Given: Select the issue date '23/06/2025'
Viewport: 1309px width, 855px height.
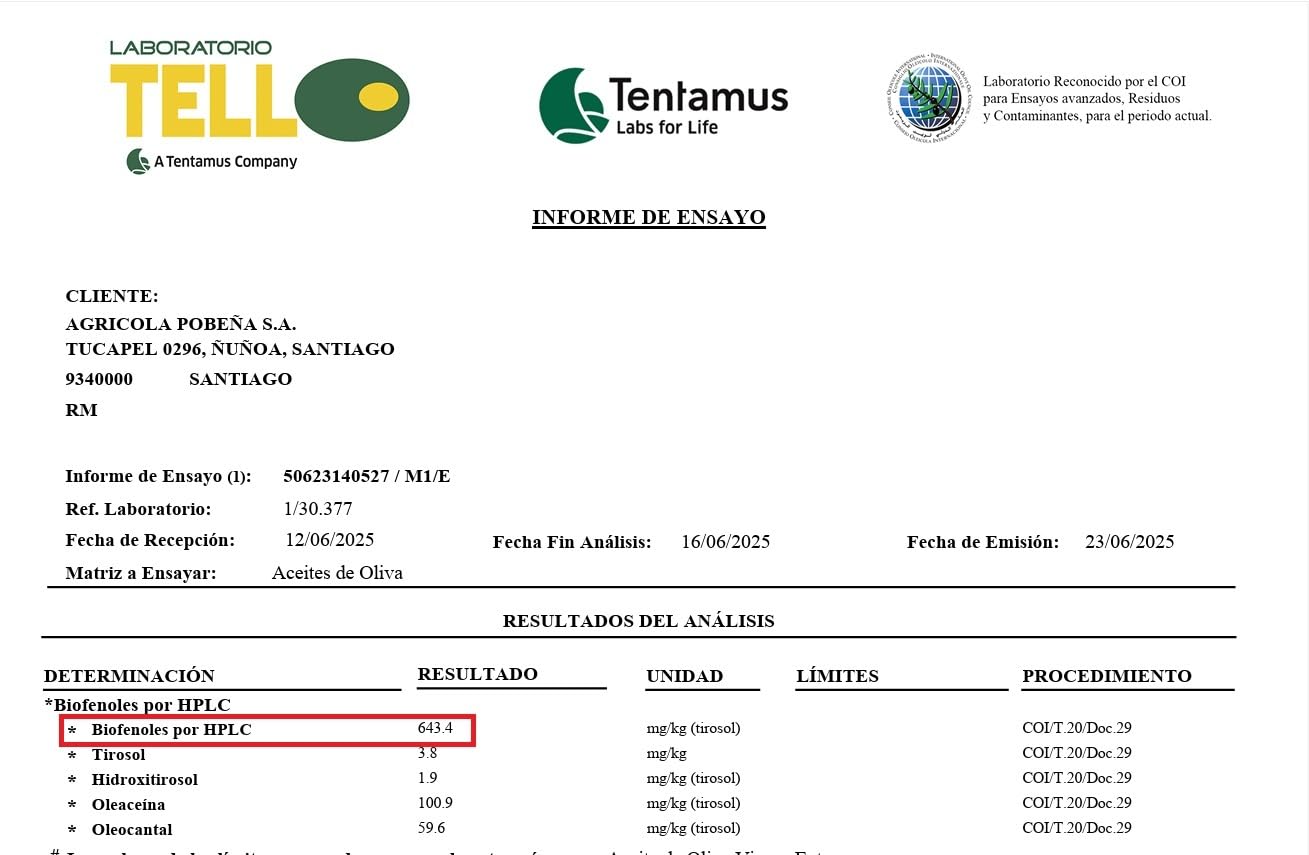Looking at the screenshot, I should [x=1130, y=542].
